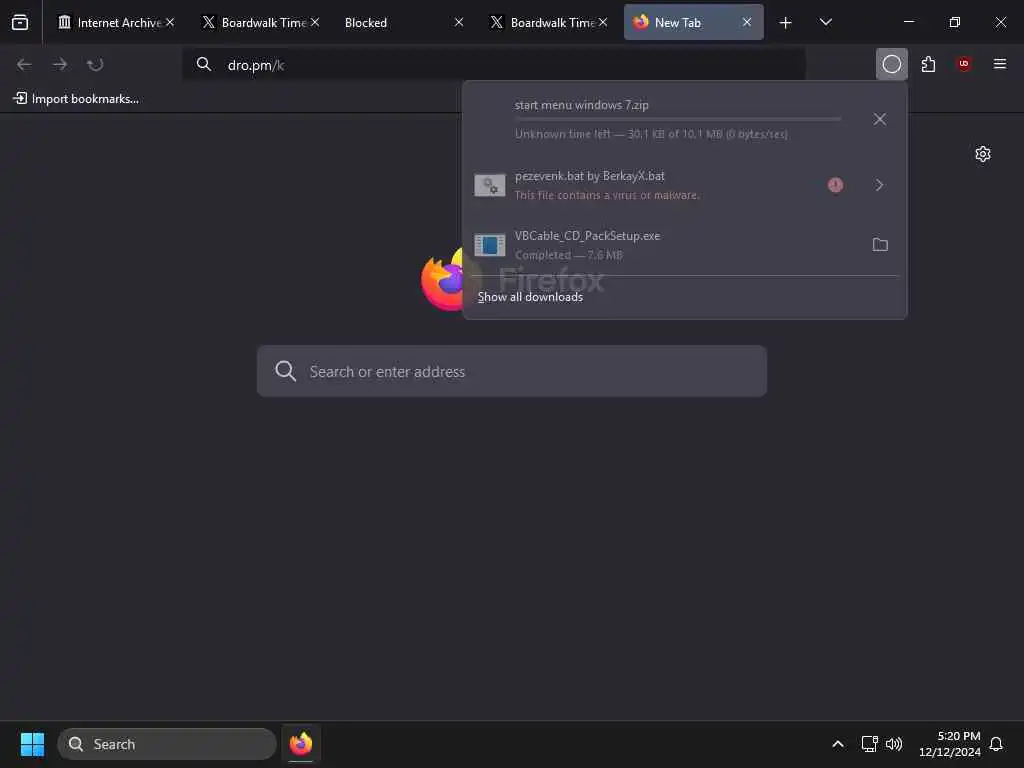Click Import bookmarks in the bookmarks toolbar
Image resolution: width=1024 pixels, height=768 pixels.
pyautogui.click(x=76, y=99)
